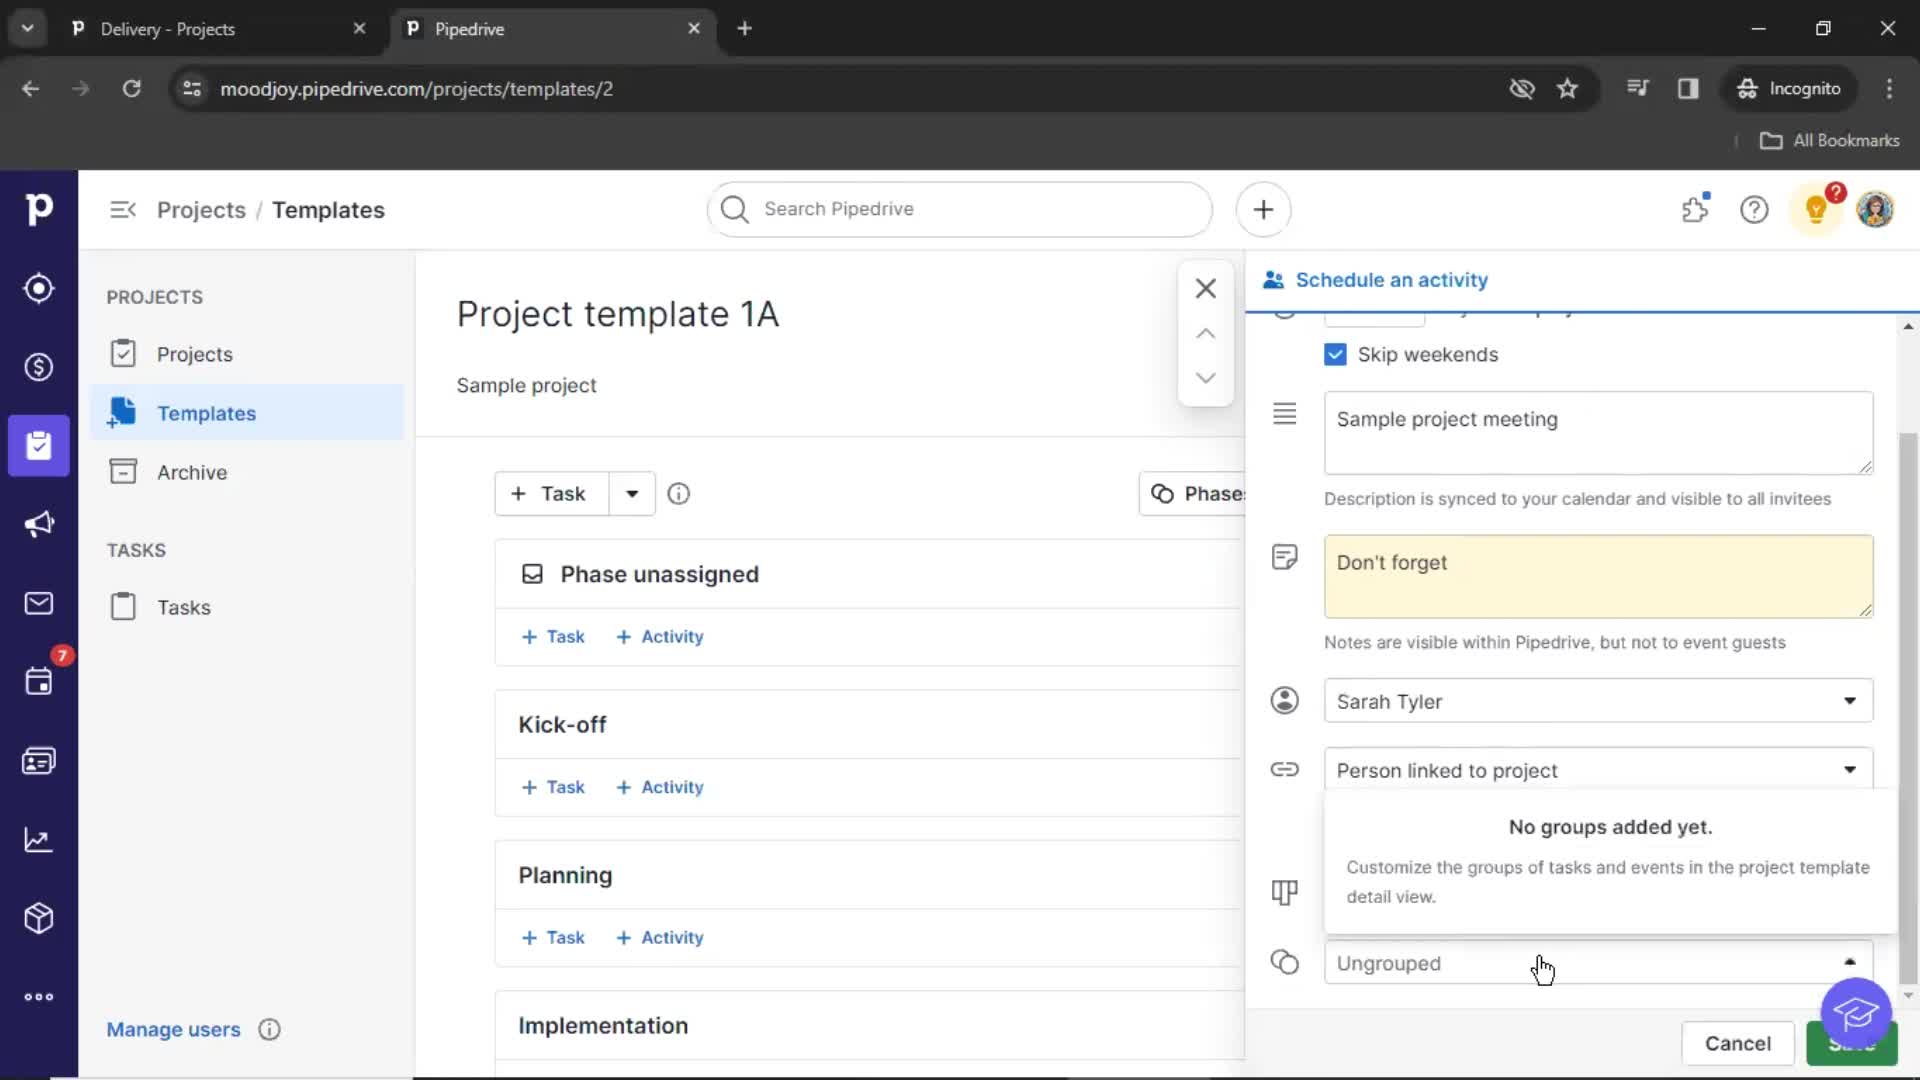Click the Phases button on toolbar
Viewport: 1920px width, 1080px height.
click(1193, 493)
